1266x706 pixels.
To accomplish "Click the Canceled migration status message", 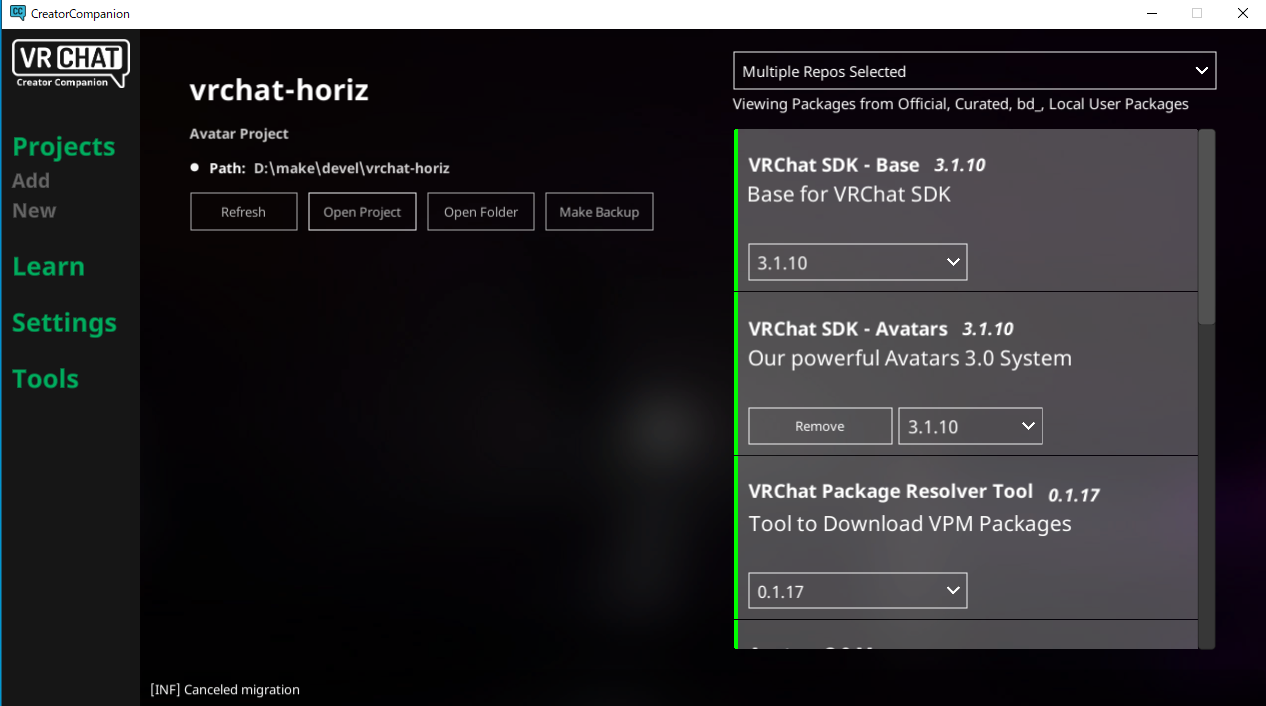I will (x=225, y=690).
